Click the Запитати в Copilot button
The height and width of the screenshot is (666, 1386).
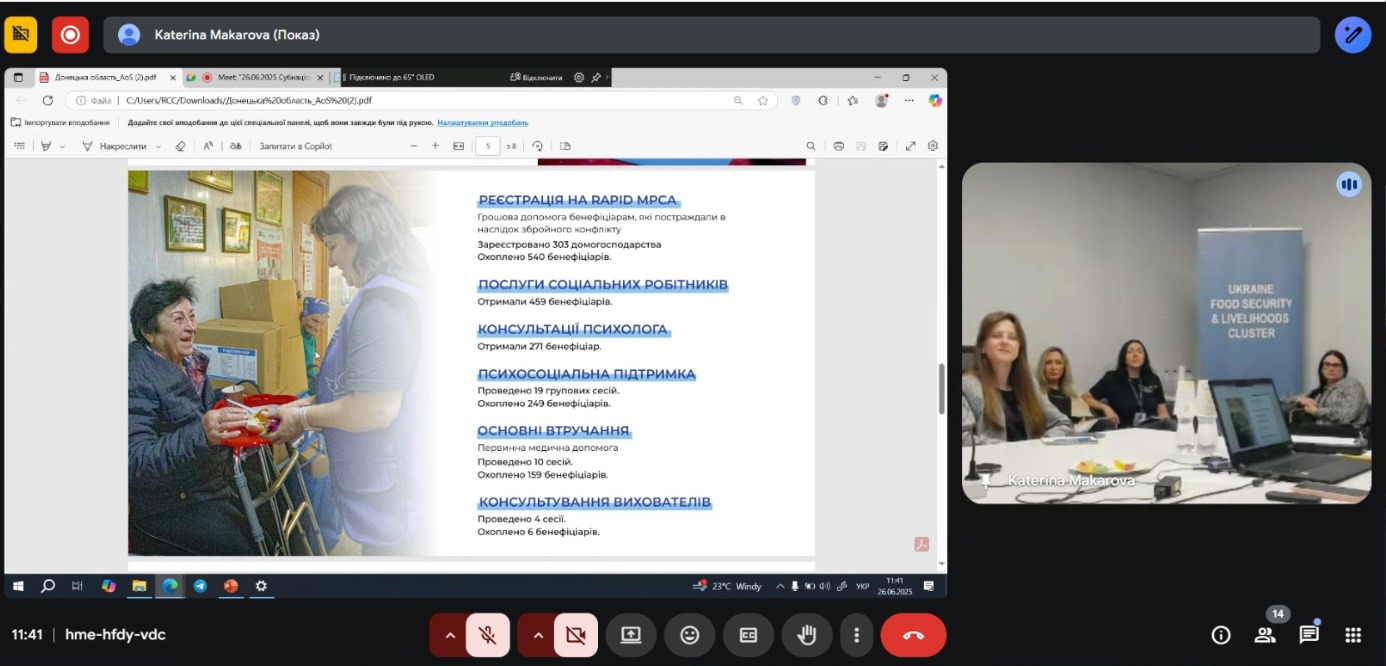point(295,146)
